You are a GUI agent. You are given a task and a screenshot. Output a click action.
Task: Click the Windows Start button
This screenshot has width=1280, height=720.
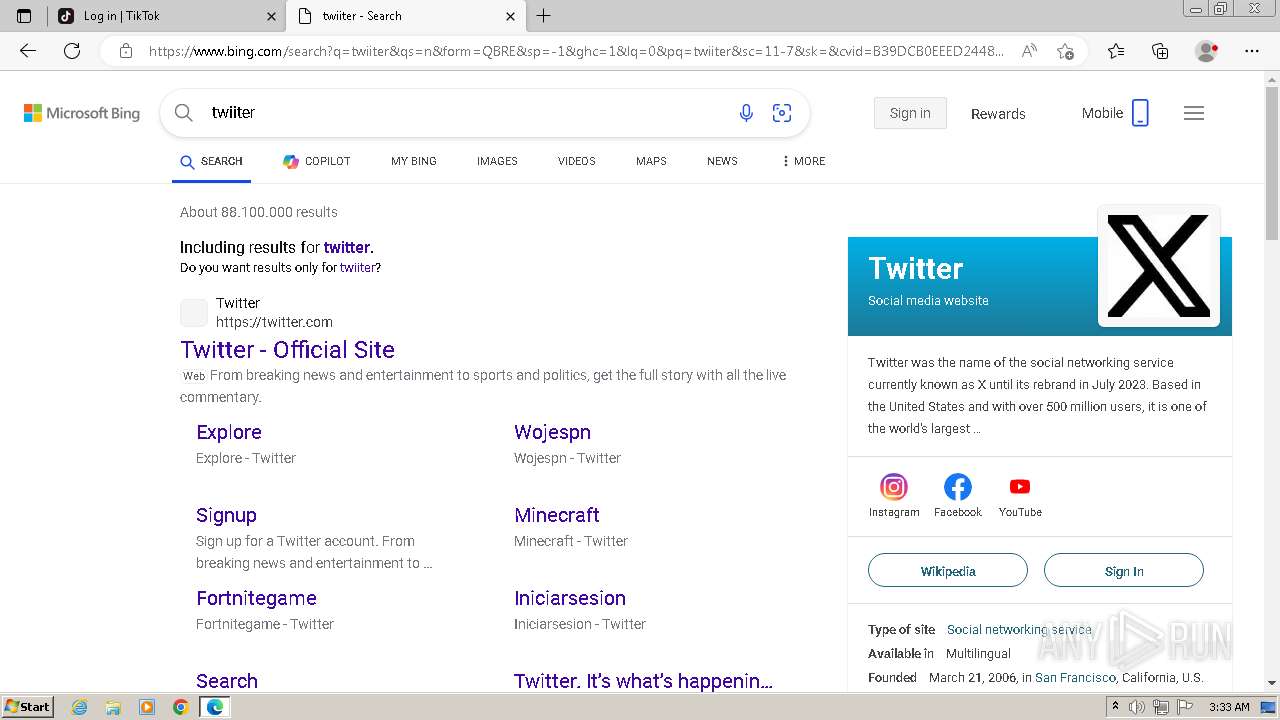[x=27, y=707]
